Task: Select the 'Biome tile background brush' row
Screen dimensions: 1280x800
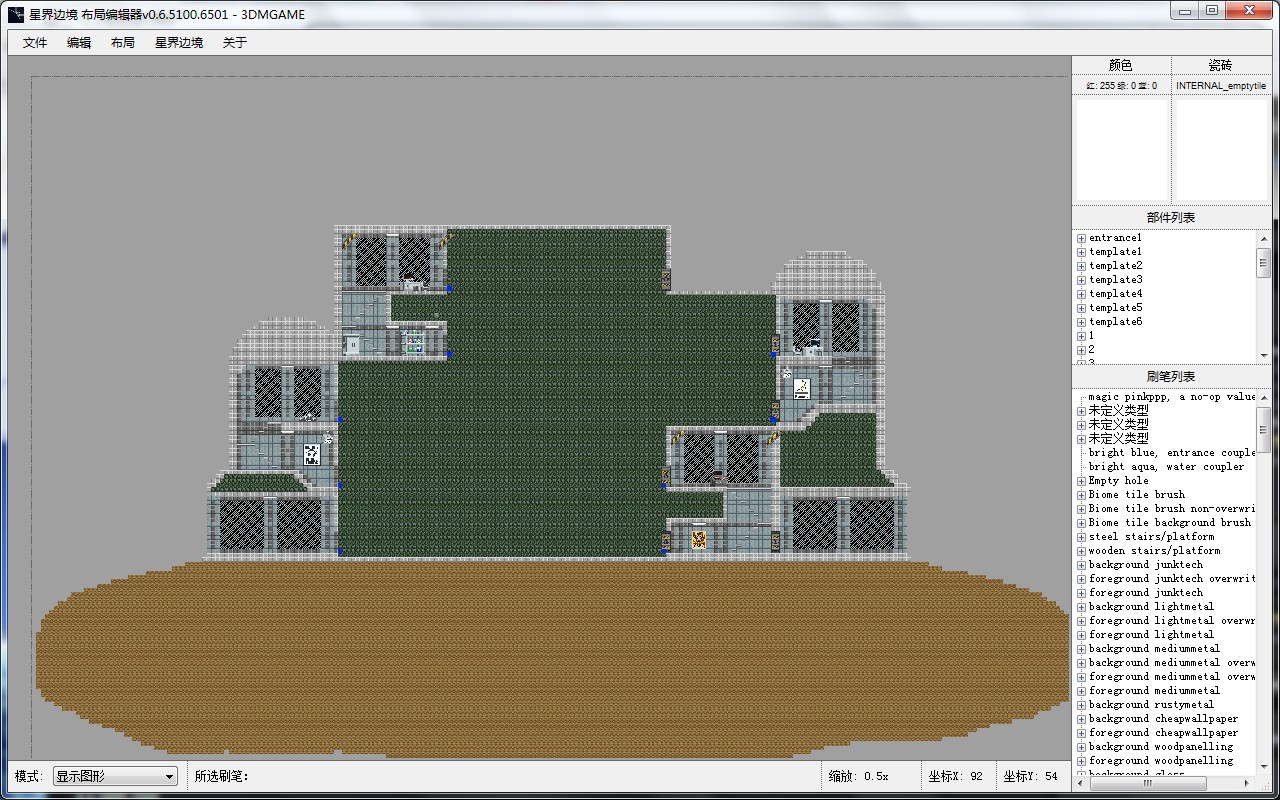Action: click(1170, 523)
